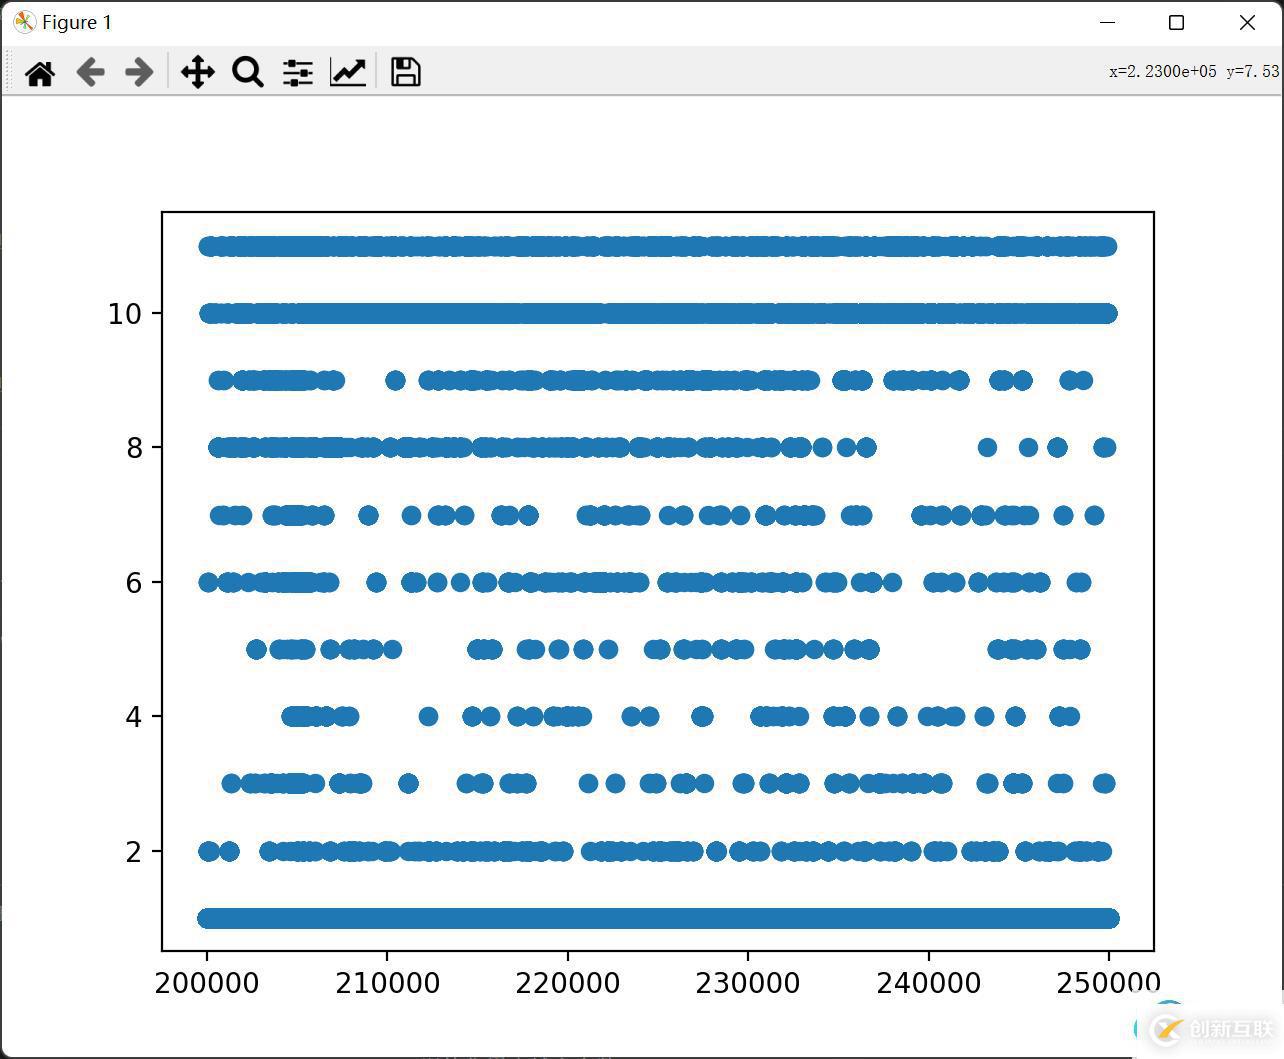Close the Figure 1 window
The height and width of the screenshot is (1059, 1284).
click(x=1247, y=22)
